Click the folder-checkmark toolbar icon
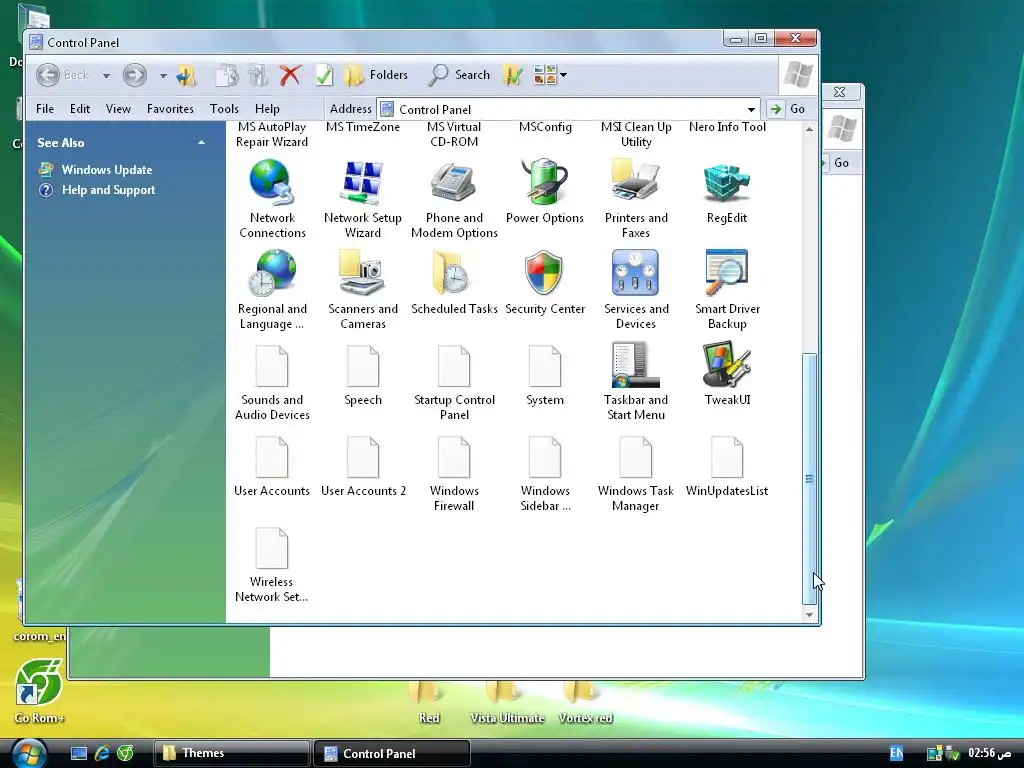The width and height of the screenshot is (1024, 768). (513, 75)
